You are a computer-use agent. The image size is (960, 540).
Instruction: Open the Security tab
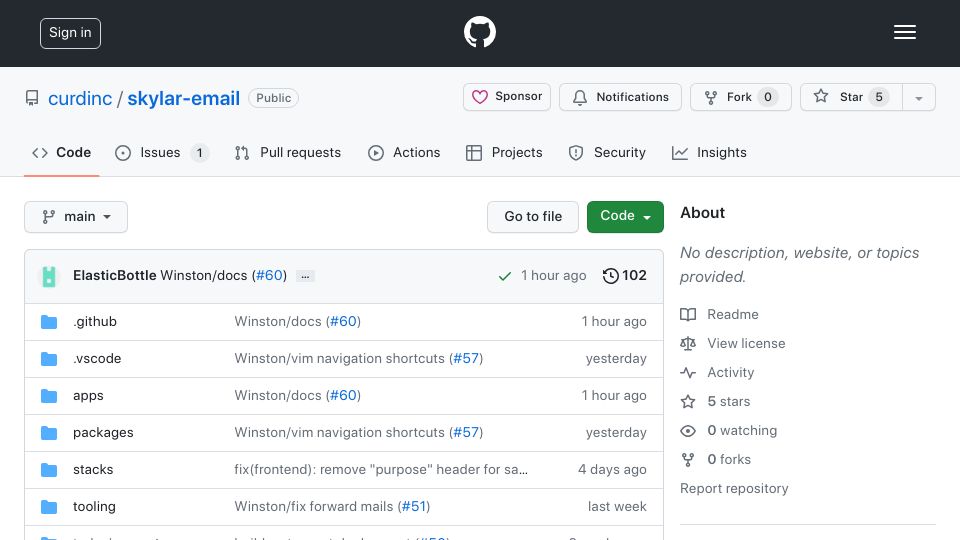coord(607,152)
